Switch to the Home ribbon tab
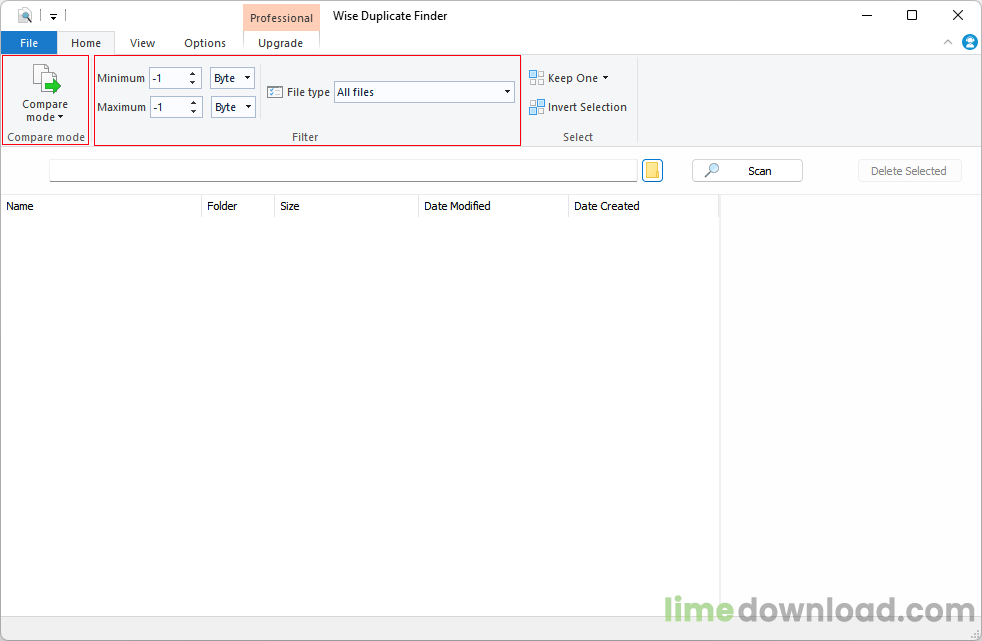 point(86,43)
